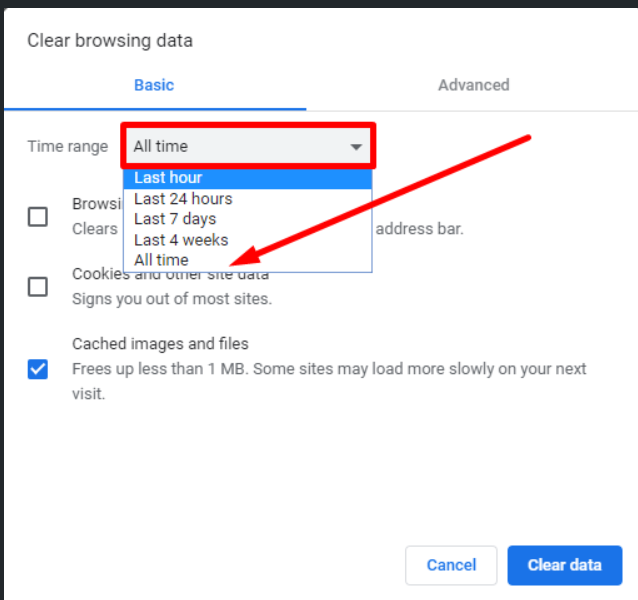638x600 pixels.
Task: Click the Clear browsing data dialog title
Action: click(x=110, y=41)
